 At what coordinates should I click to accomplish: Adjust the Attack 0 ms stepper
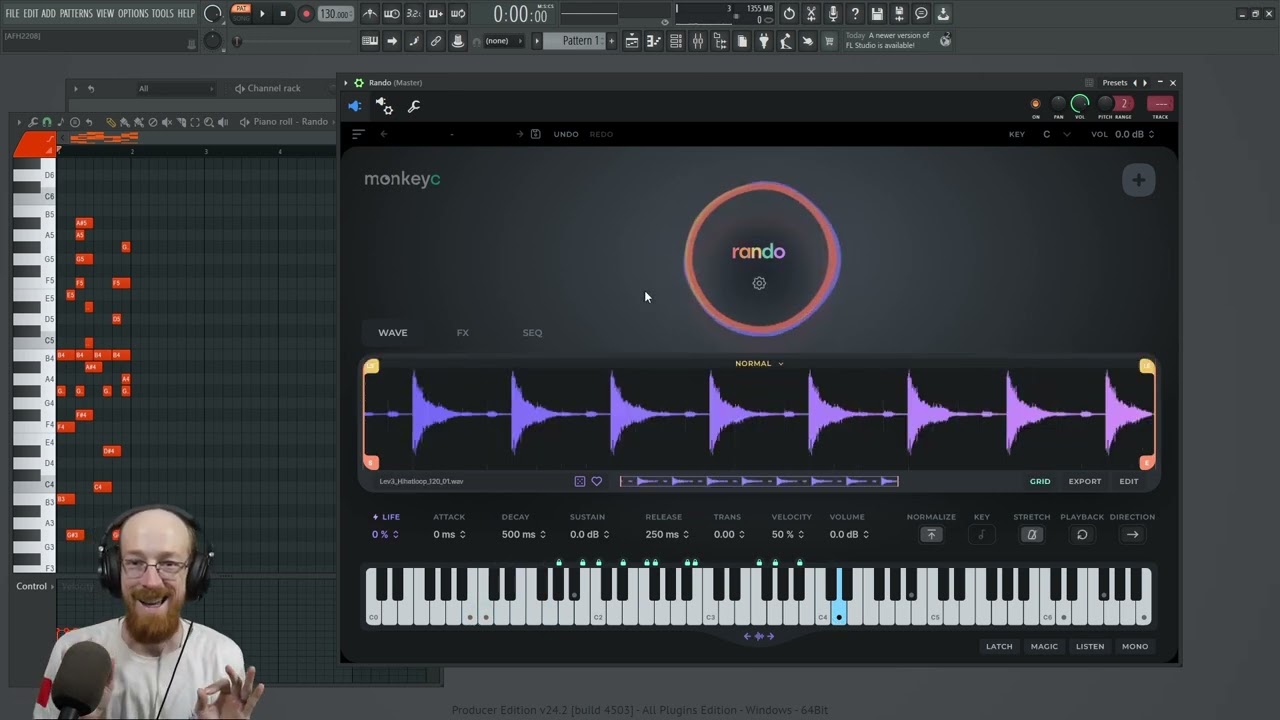point(449,534)
